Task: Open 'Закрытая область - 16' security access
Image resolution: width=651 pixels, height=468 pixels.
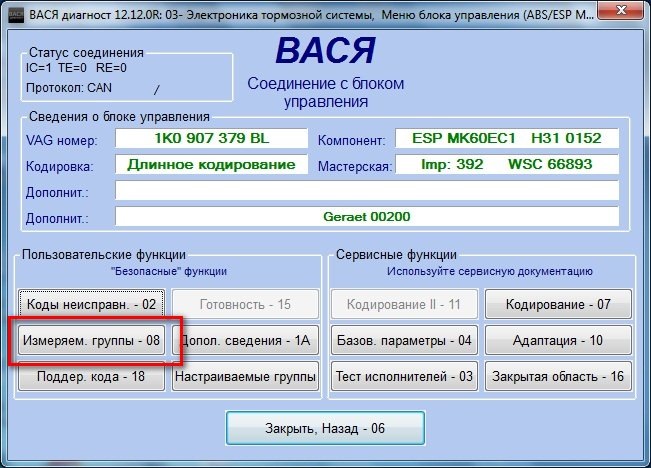Action: (x=558, y=377)
